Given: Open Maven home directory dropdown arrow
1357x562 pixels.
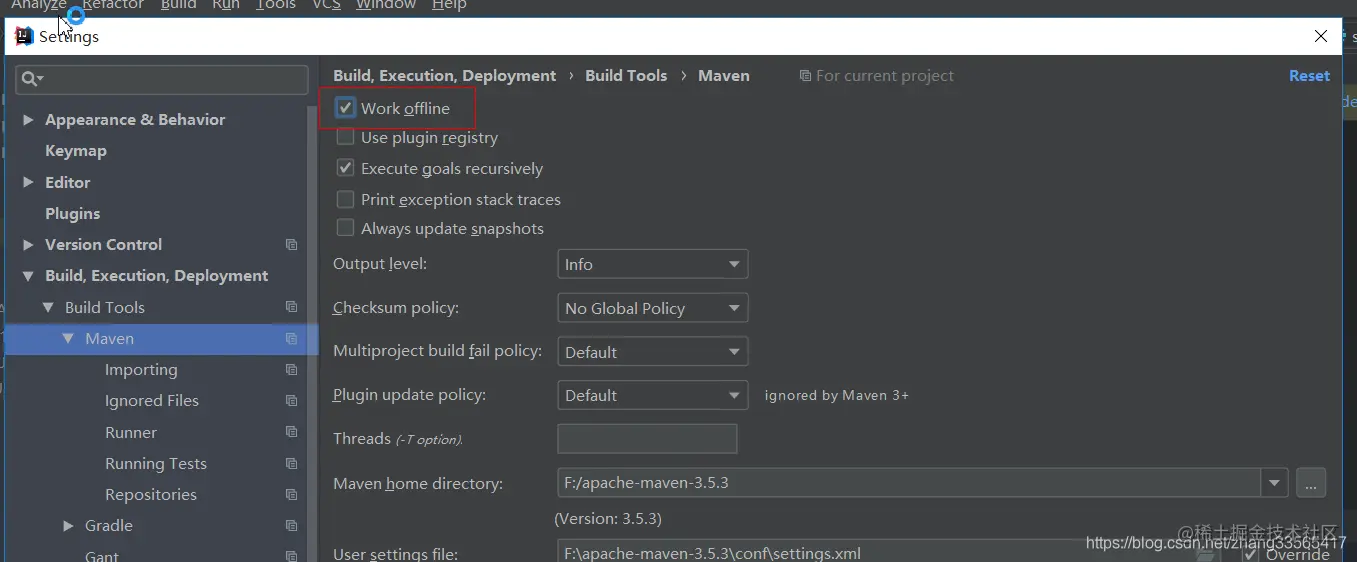Looking at the screenshot, I should [1274, 483].
